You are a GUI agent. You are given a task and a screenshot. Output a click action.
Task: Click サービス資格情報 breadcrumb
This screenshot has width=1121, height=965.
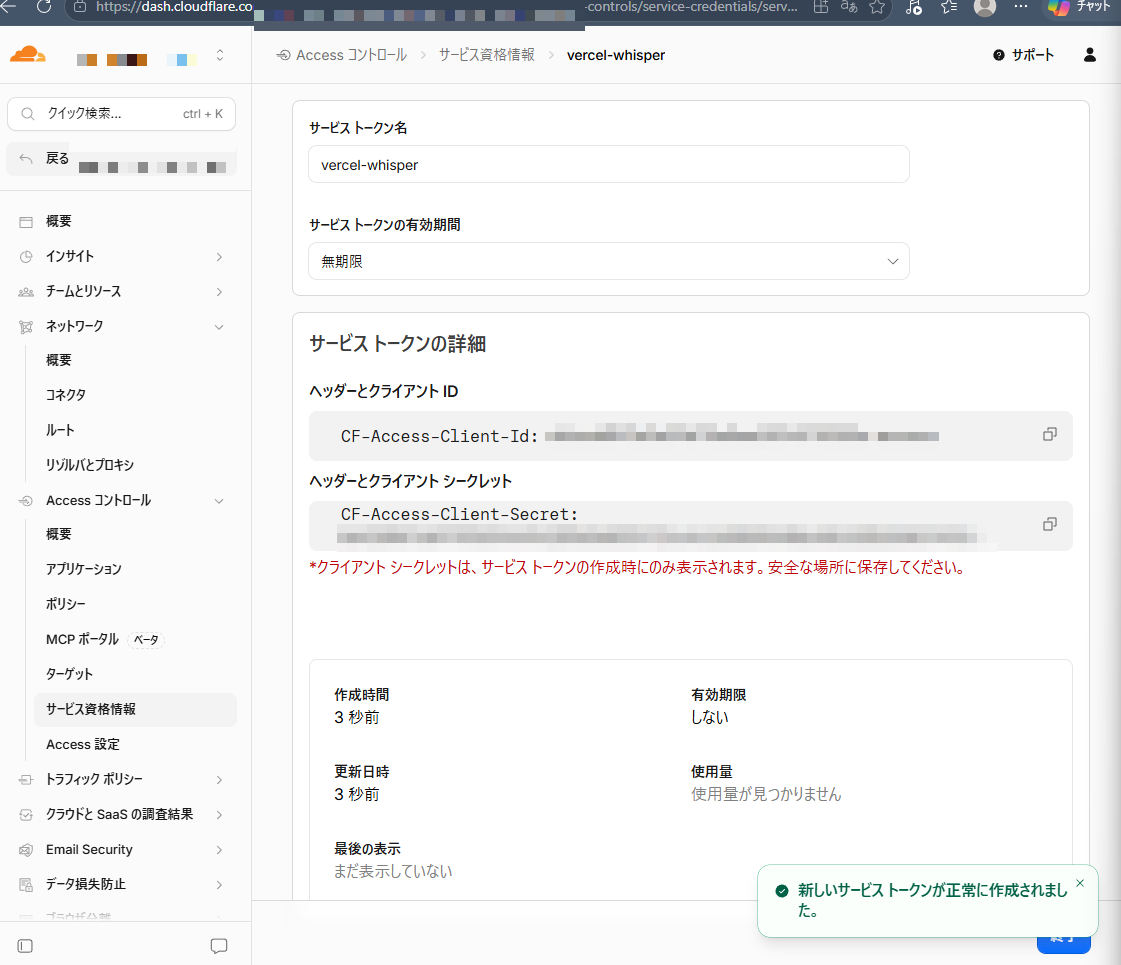coord(487,55)
